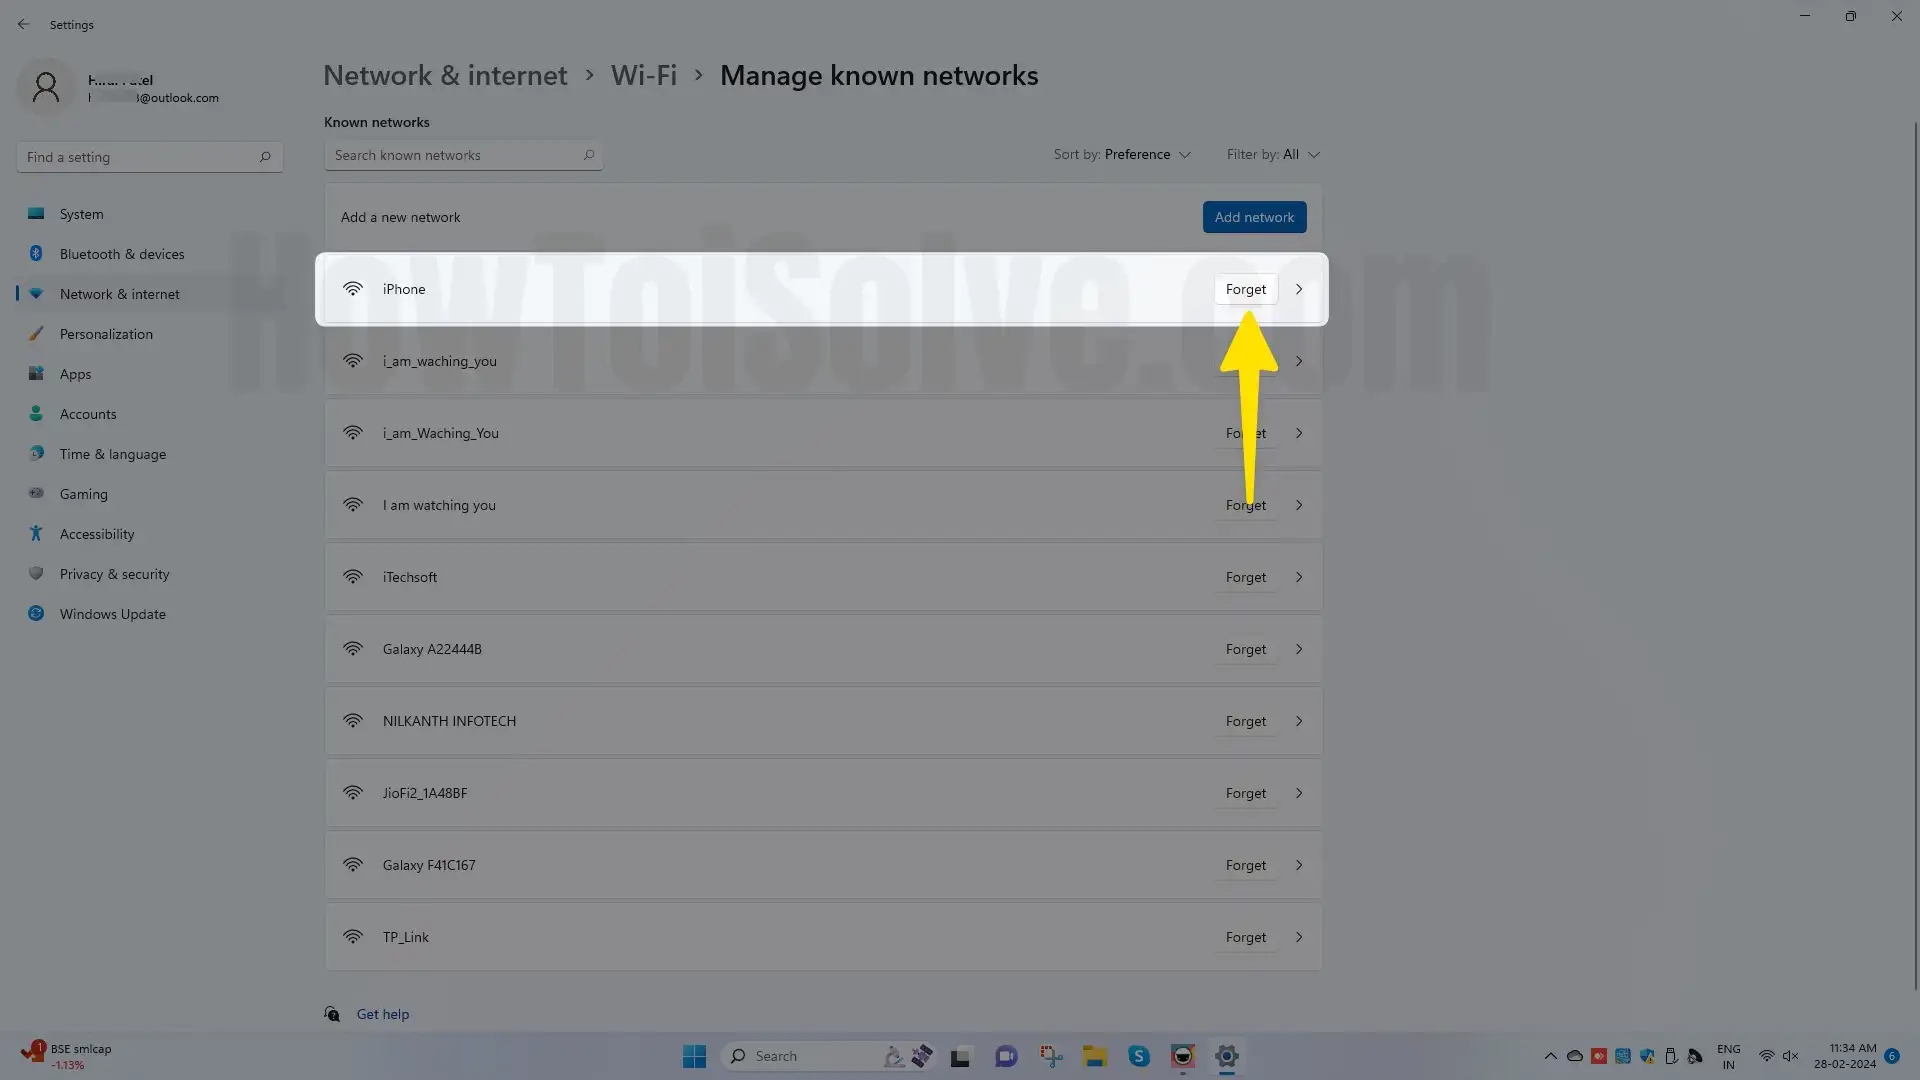Forget the iPhone network
Image resolution: width=1920 pixels, height=1080 pixels.
coord(1245,289)
